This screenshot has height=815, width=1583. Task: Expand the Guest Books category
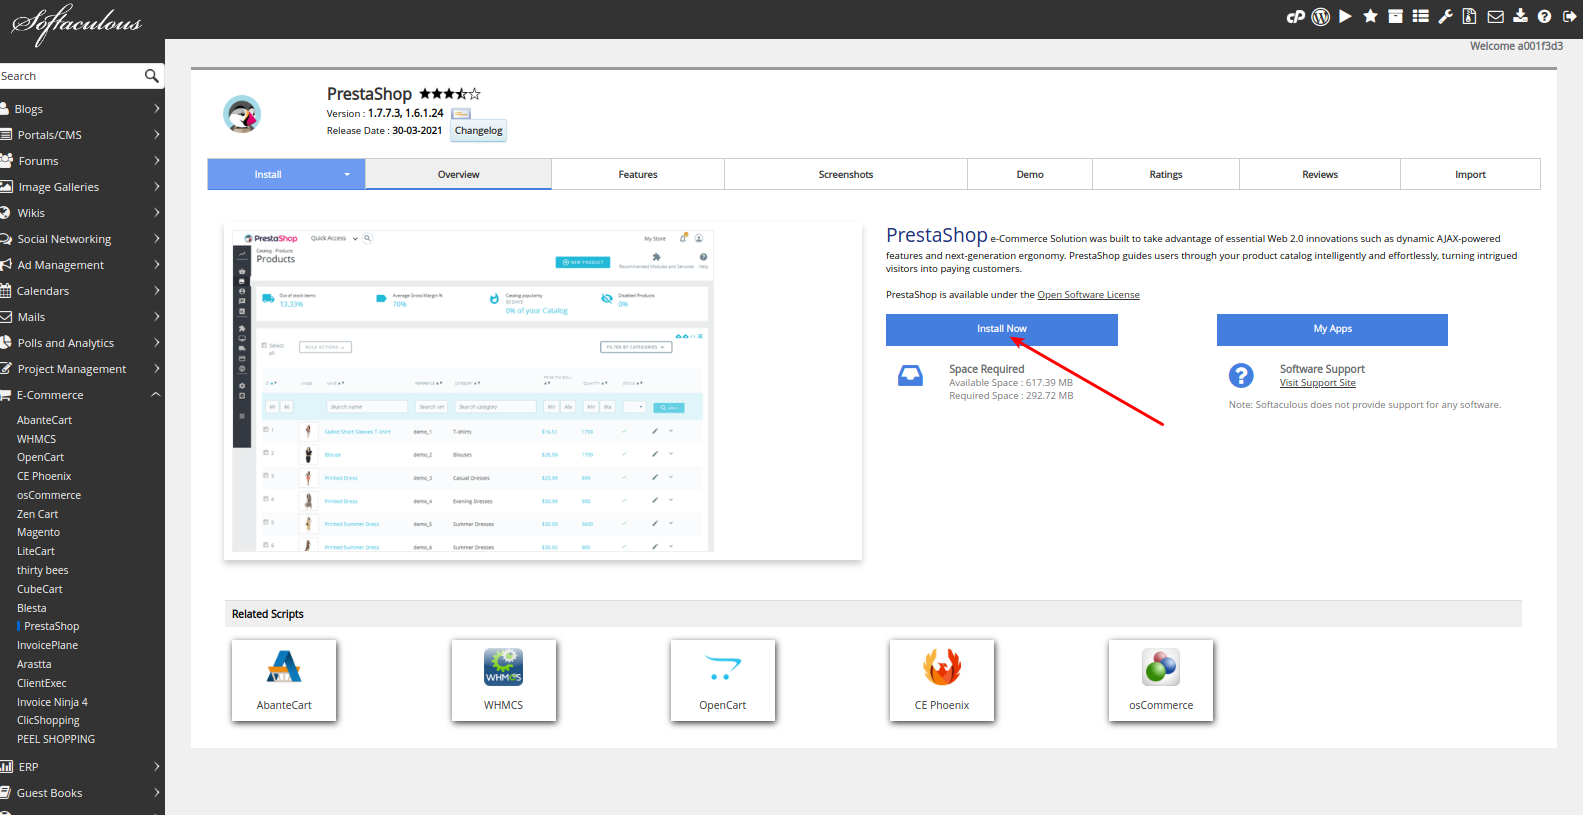point(82,793)
